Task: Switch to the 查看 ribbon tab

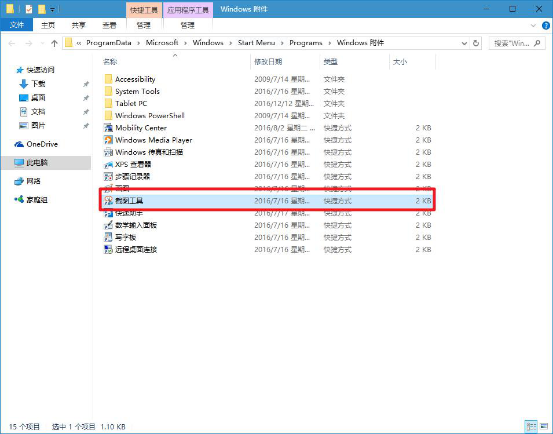Action: tap(109, 25)
